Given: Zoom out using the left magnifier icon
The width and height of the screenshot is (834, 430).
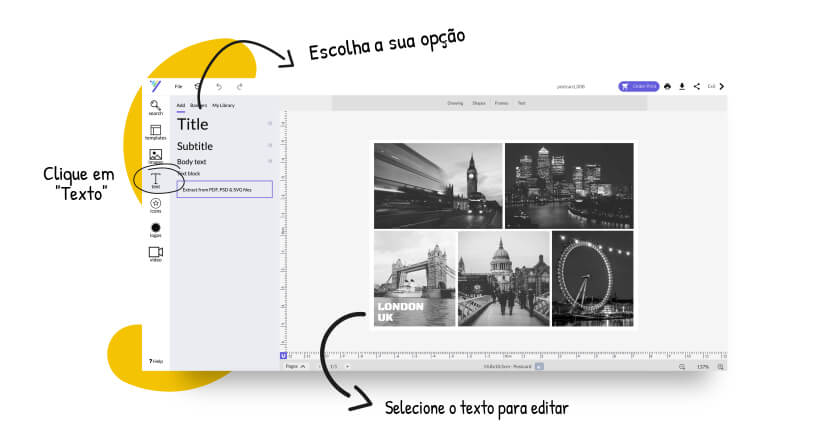Looking at the screenshot, I should [x=682, y=367].
